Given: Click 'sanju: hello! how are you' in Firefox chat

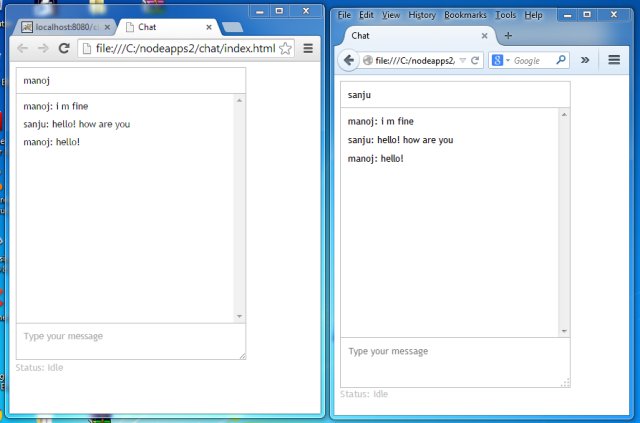Looking at the screenshot, I should [x=400, y=140].
